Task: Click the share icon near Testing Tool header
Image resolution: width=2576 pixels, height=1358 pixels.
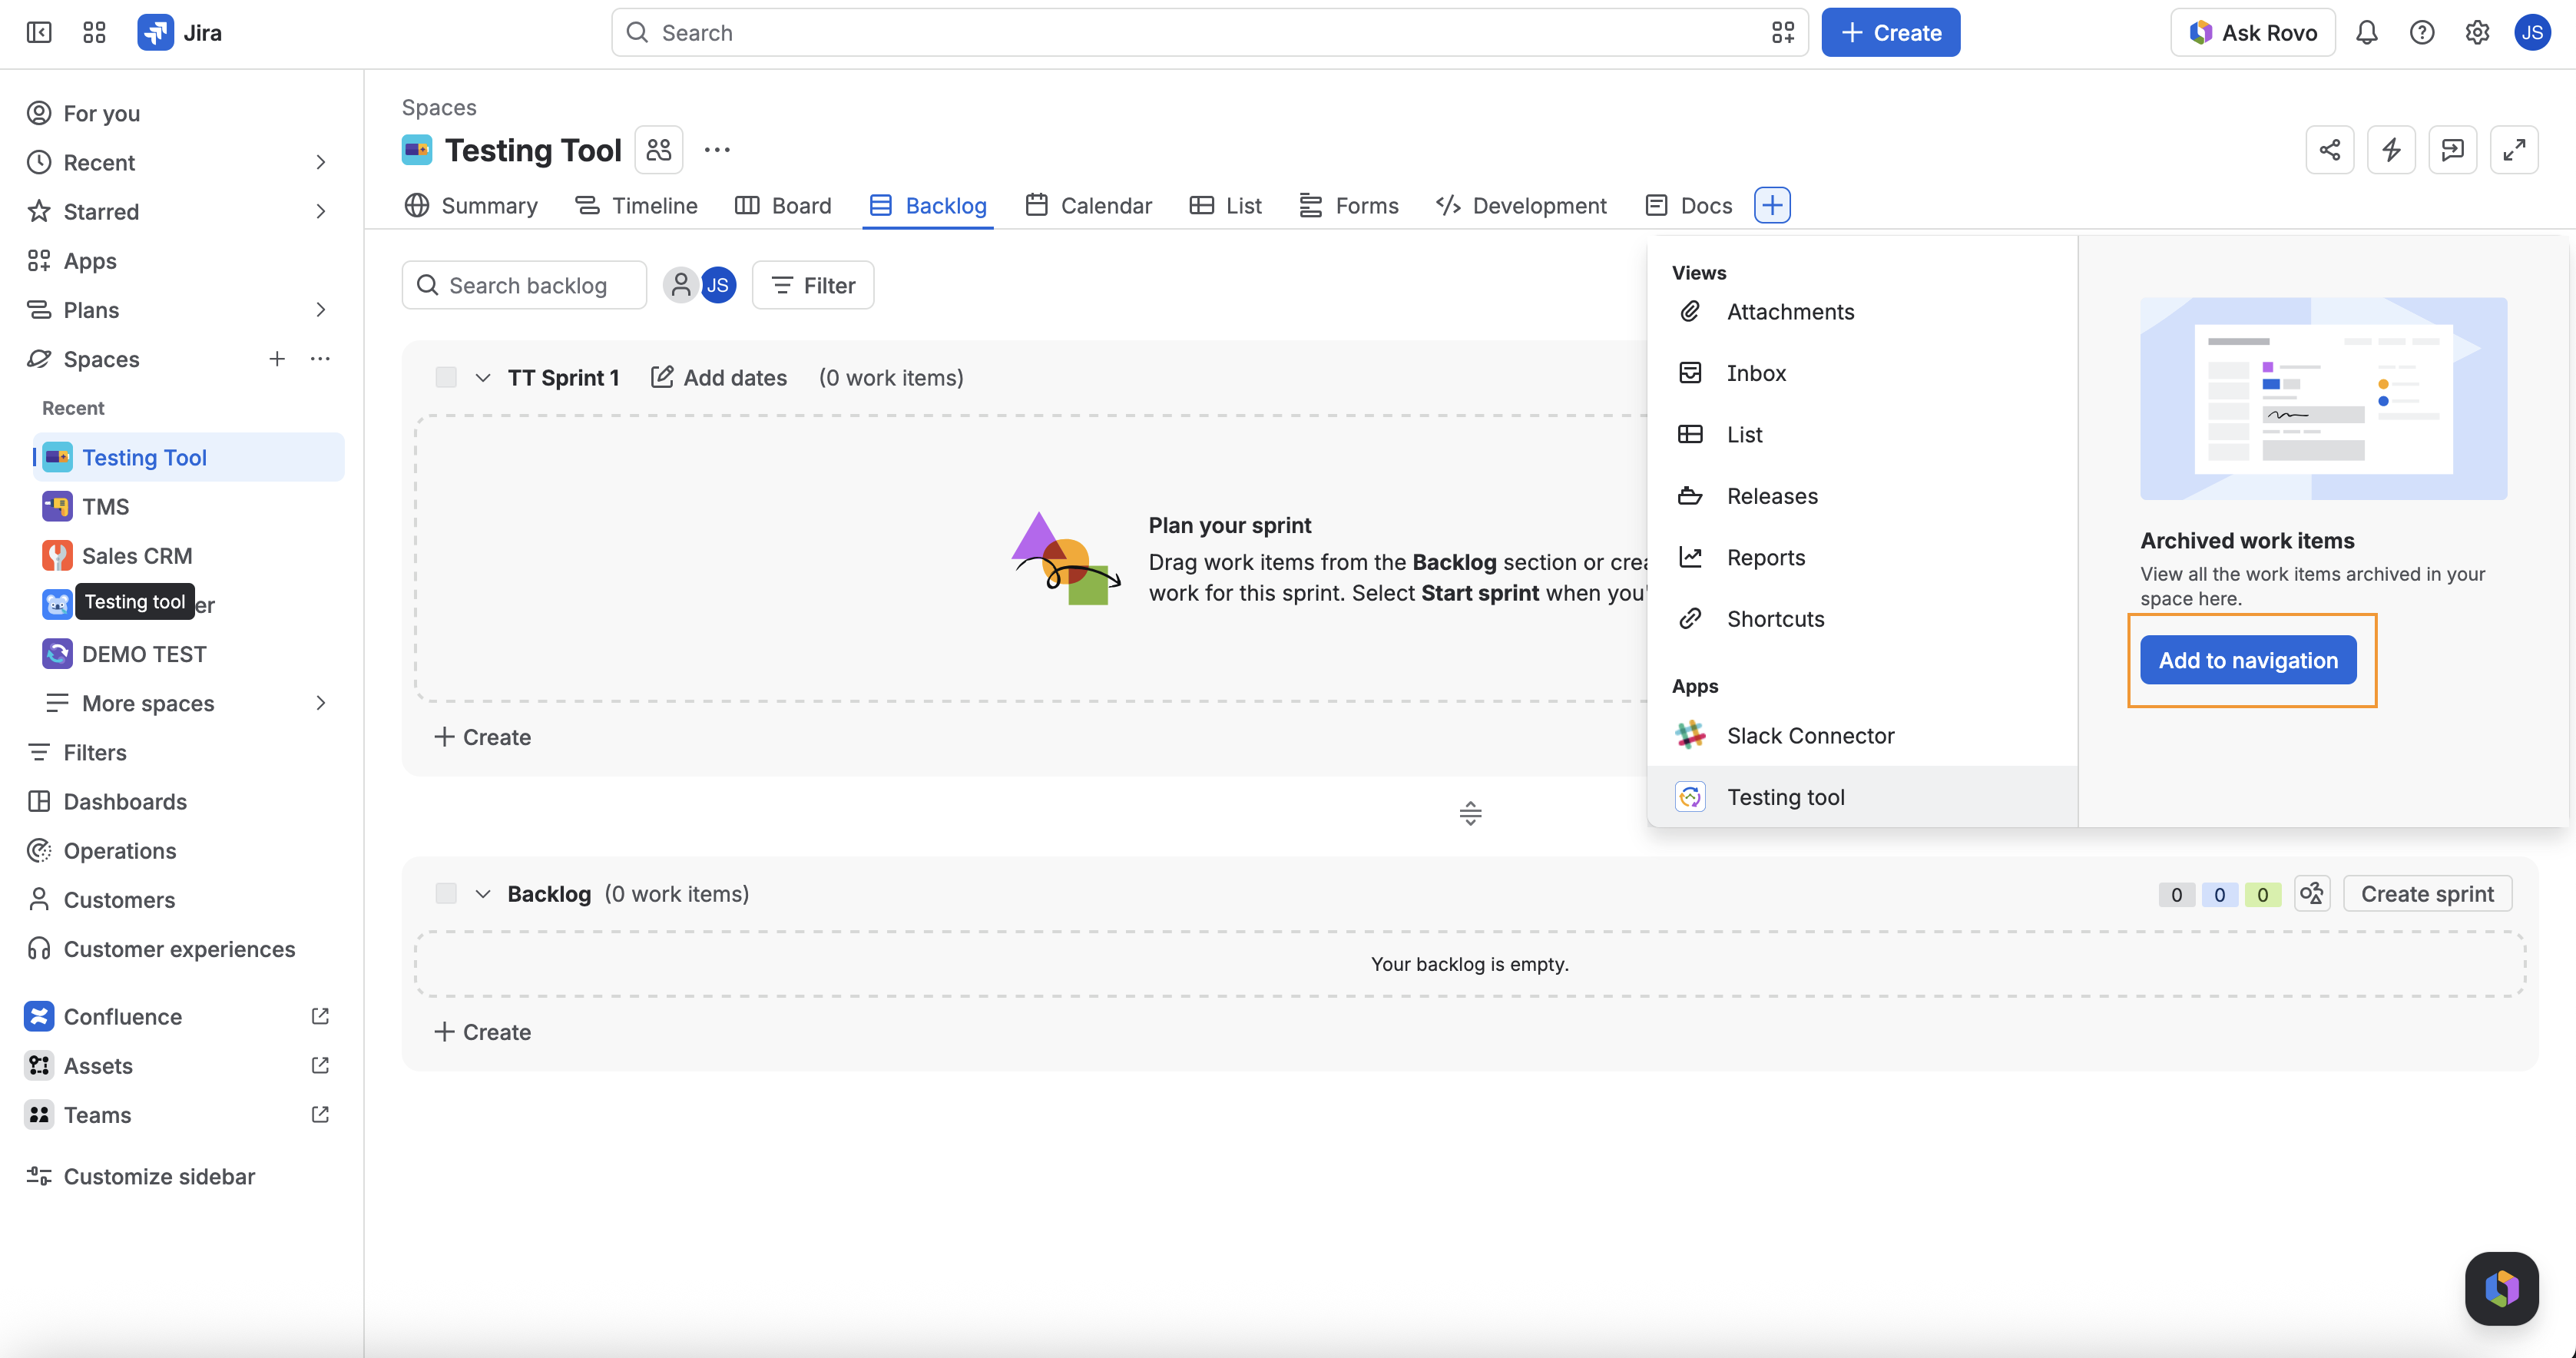Action: [x=2329, y=150]
